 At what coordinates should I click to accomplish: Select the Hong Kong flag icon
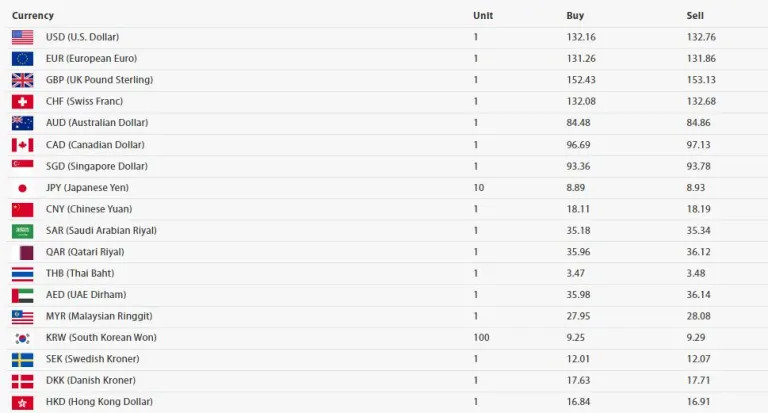click(x=23, y=403)
